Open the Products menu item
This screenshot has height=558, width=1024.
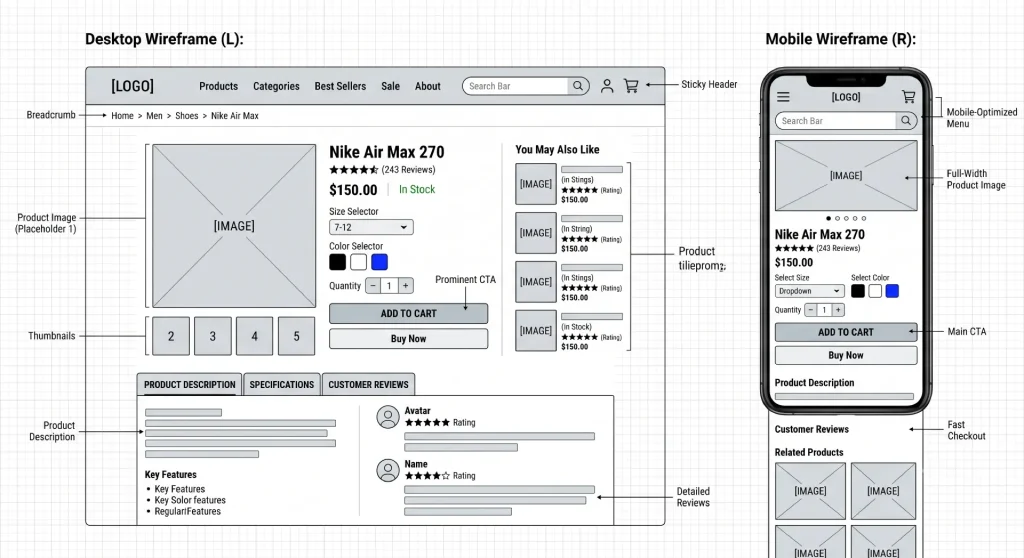click(218, 86)
